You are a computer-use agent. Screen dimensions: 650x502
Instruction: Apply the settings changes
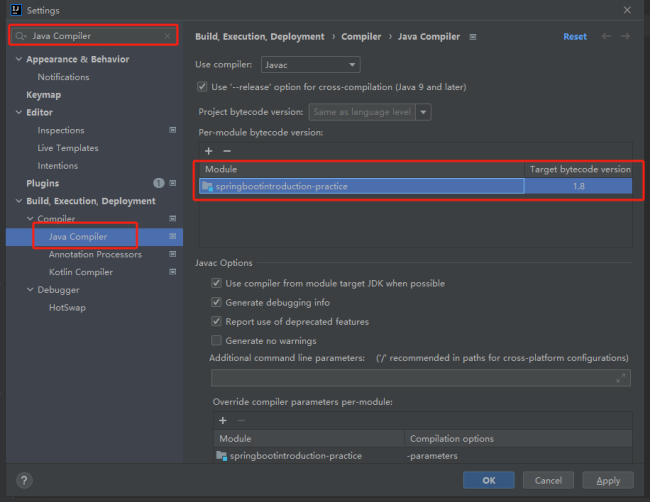(x=608, y=480)
